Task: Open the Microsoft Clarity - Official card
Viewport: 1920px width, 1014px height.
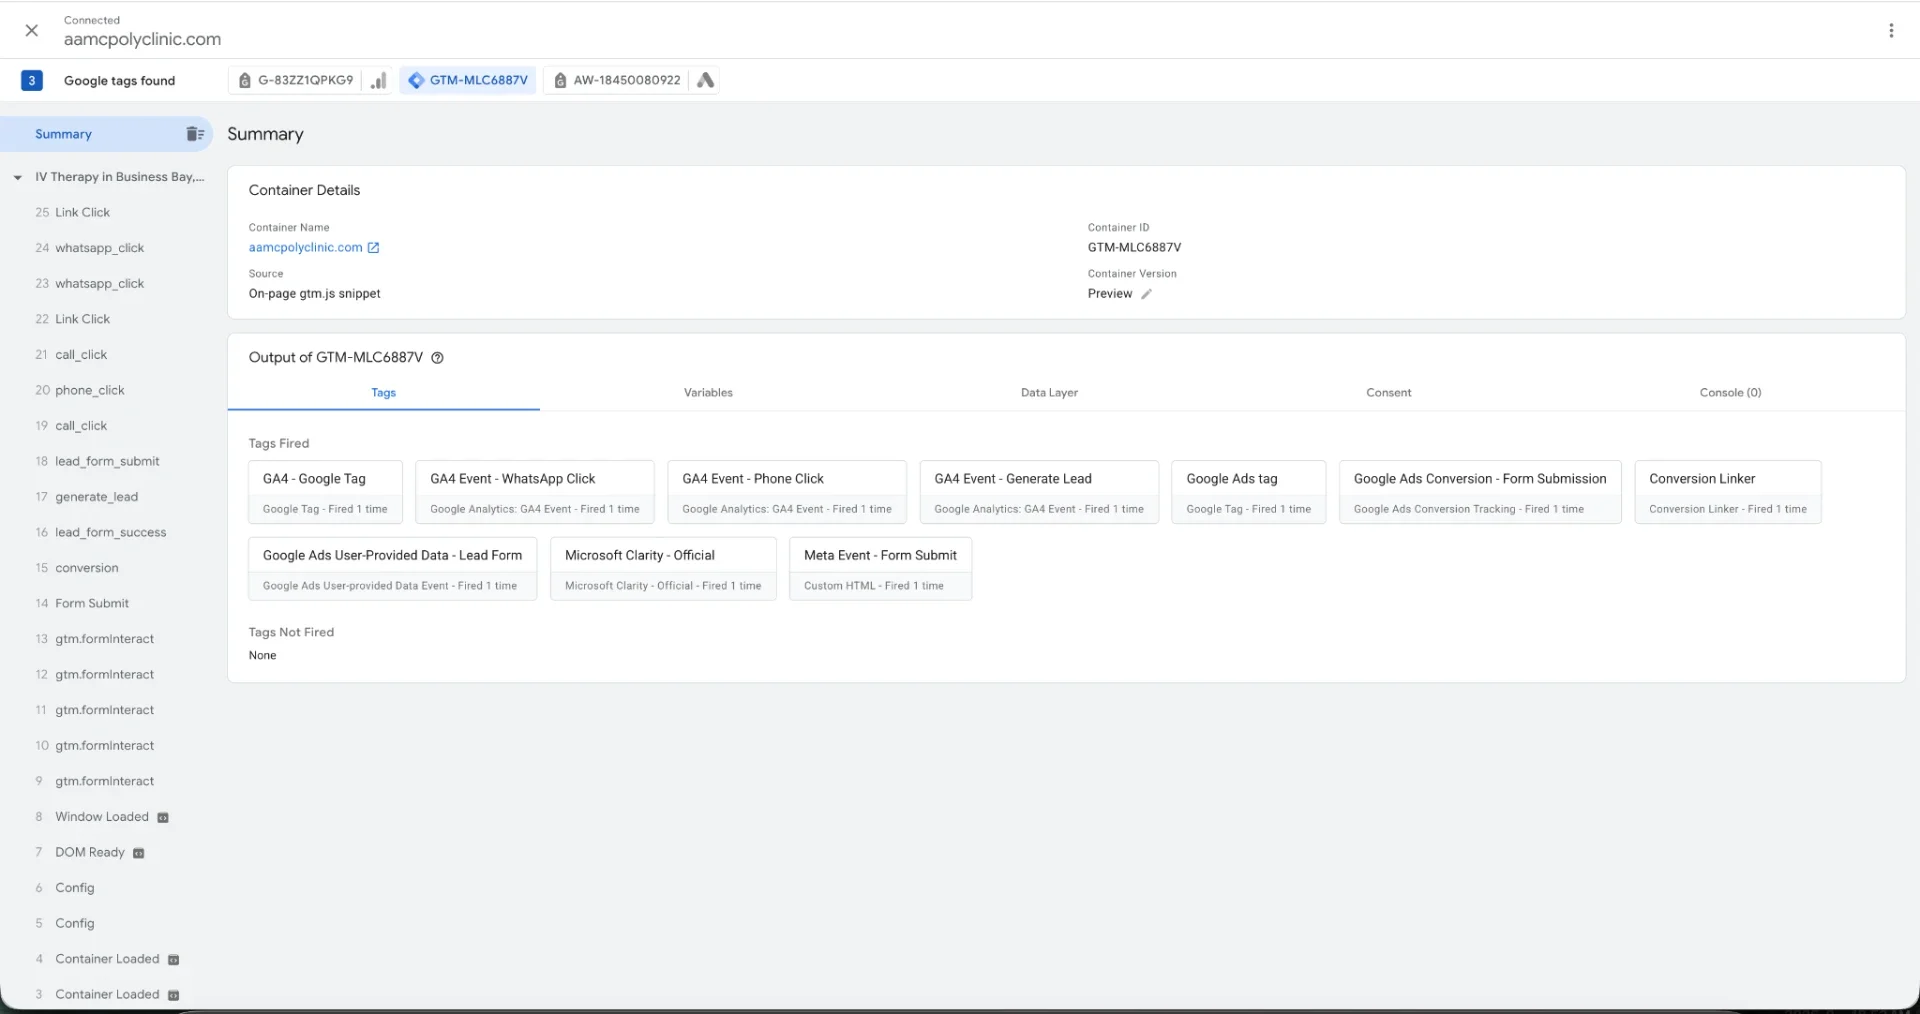Action: 663,569
